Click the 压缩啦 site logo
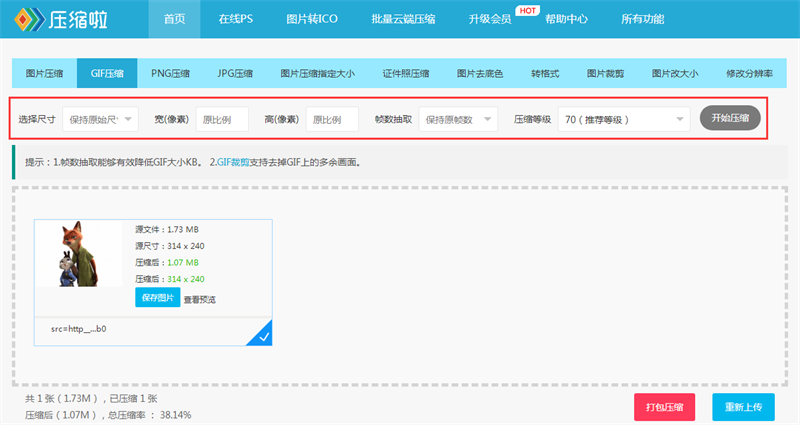Viewport: 800px width, 425px height. (x=61, y=19)
